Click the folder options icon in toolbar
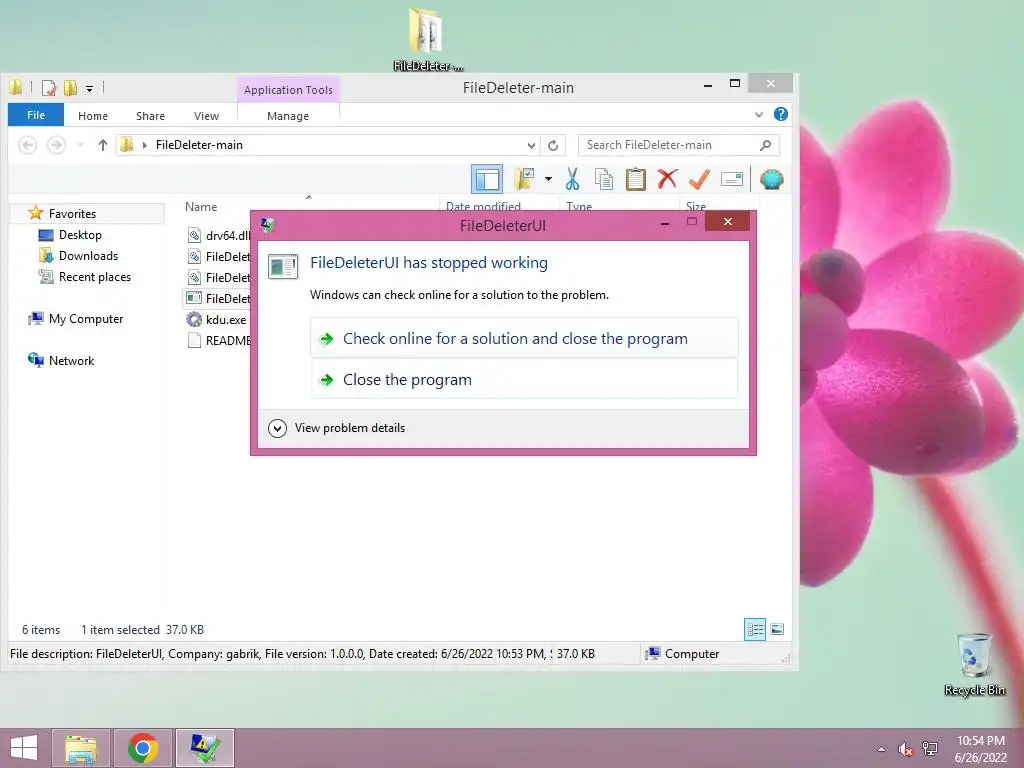 pos(524,179)
